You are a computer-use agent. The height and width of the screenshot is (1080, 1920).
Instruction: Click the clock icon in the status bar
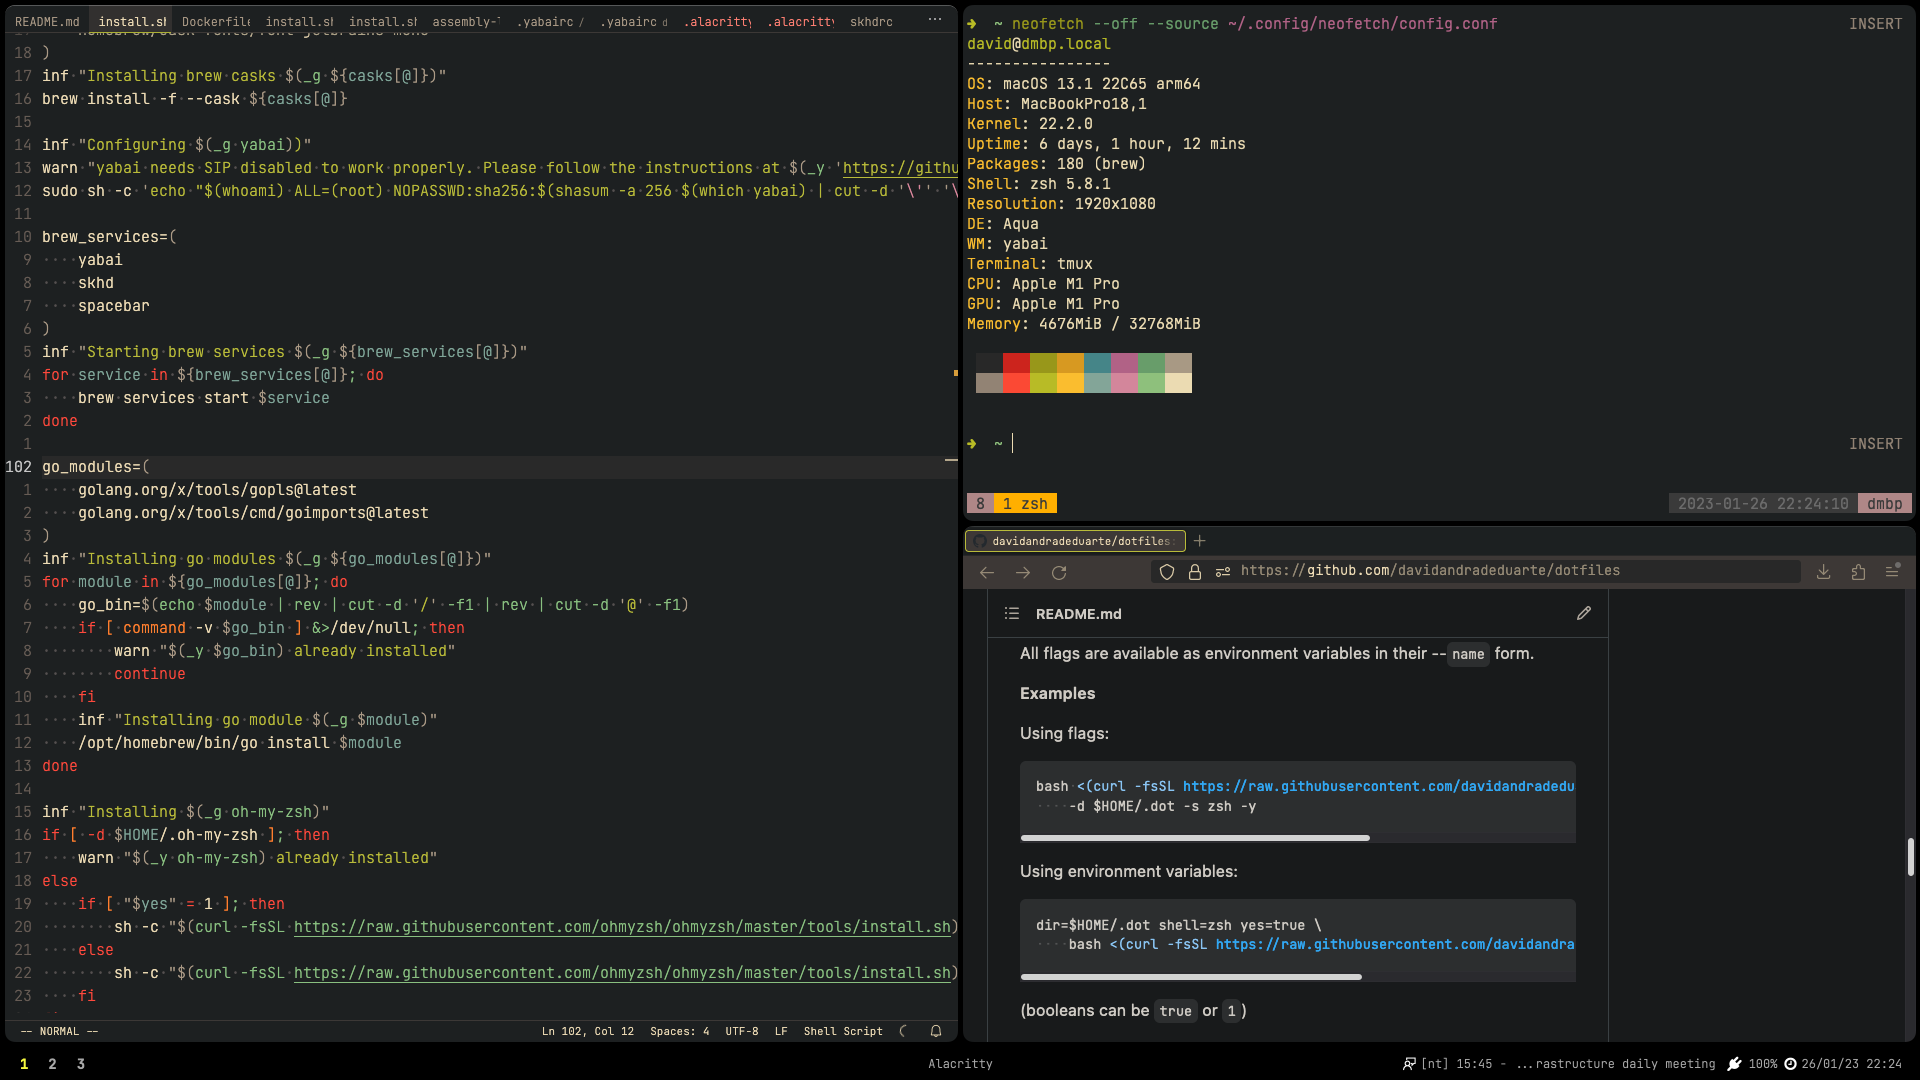pos(1791,1064)
